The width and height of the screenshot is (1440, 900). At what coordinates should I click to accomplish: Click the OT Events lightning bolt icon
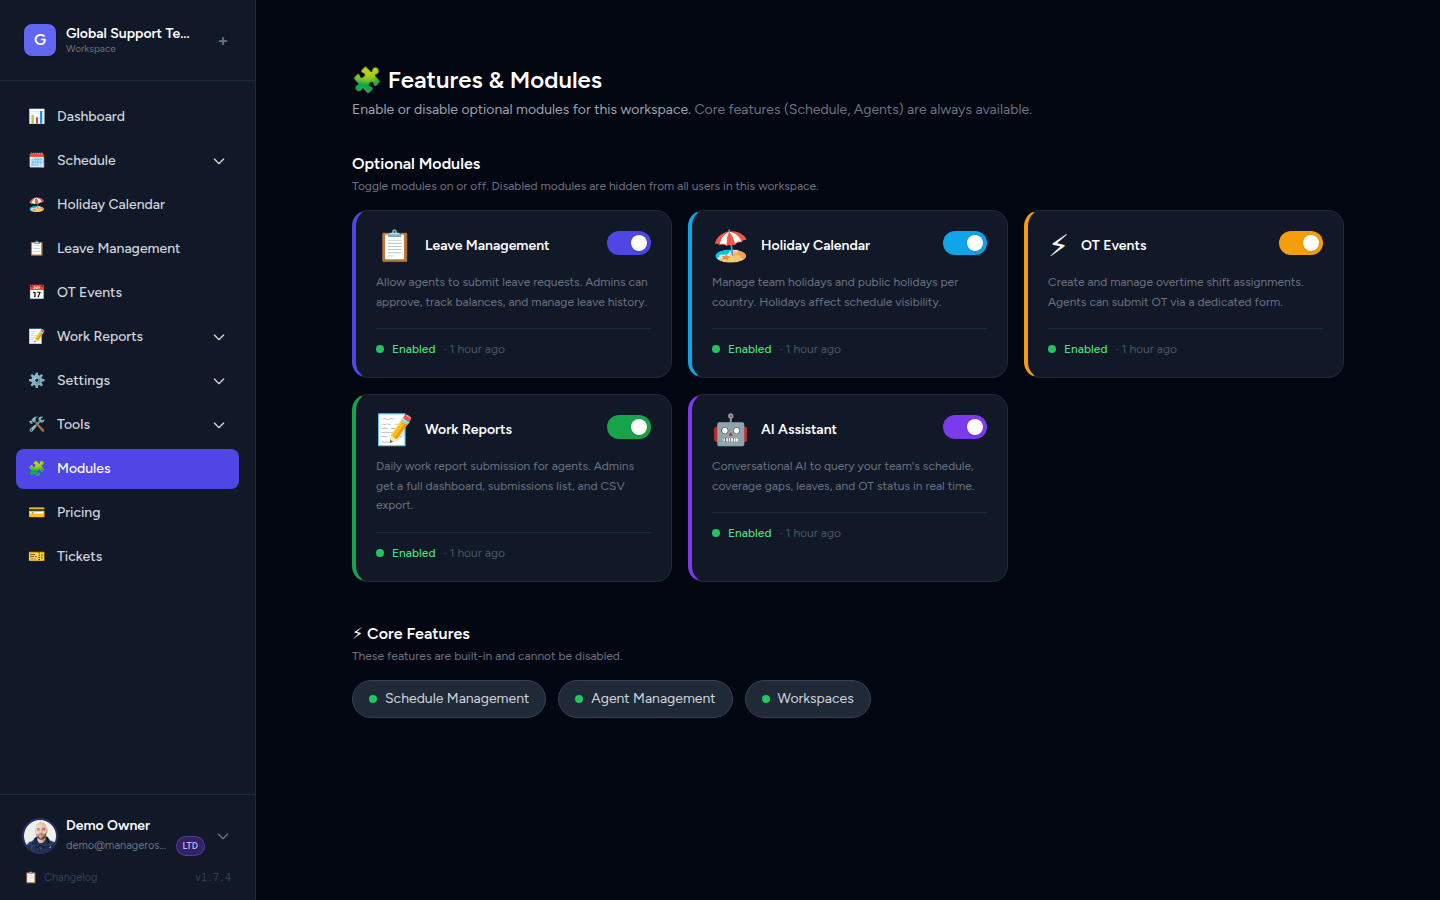(x=1063, y=244)
